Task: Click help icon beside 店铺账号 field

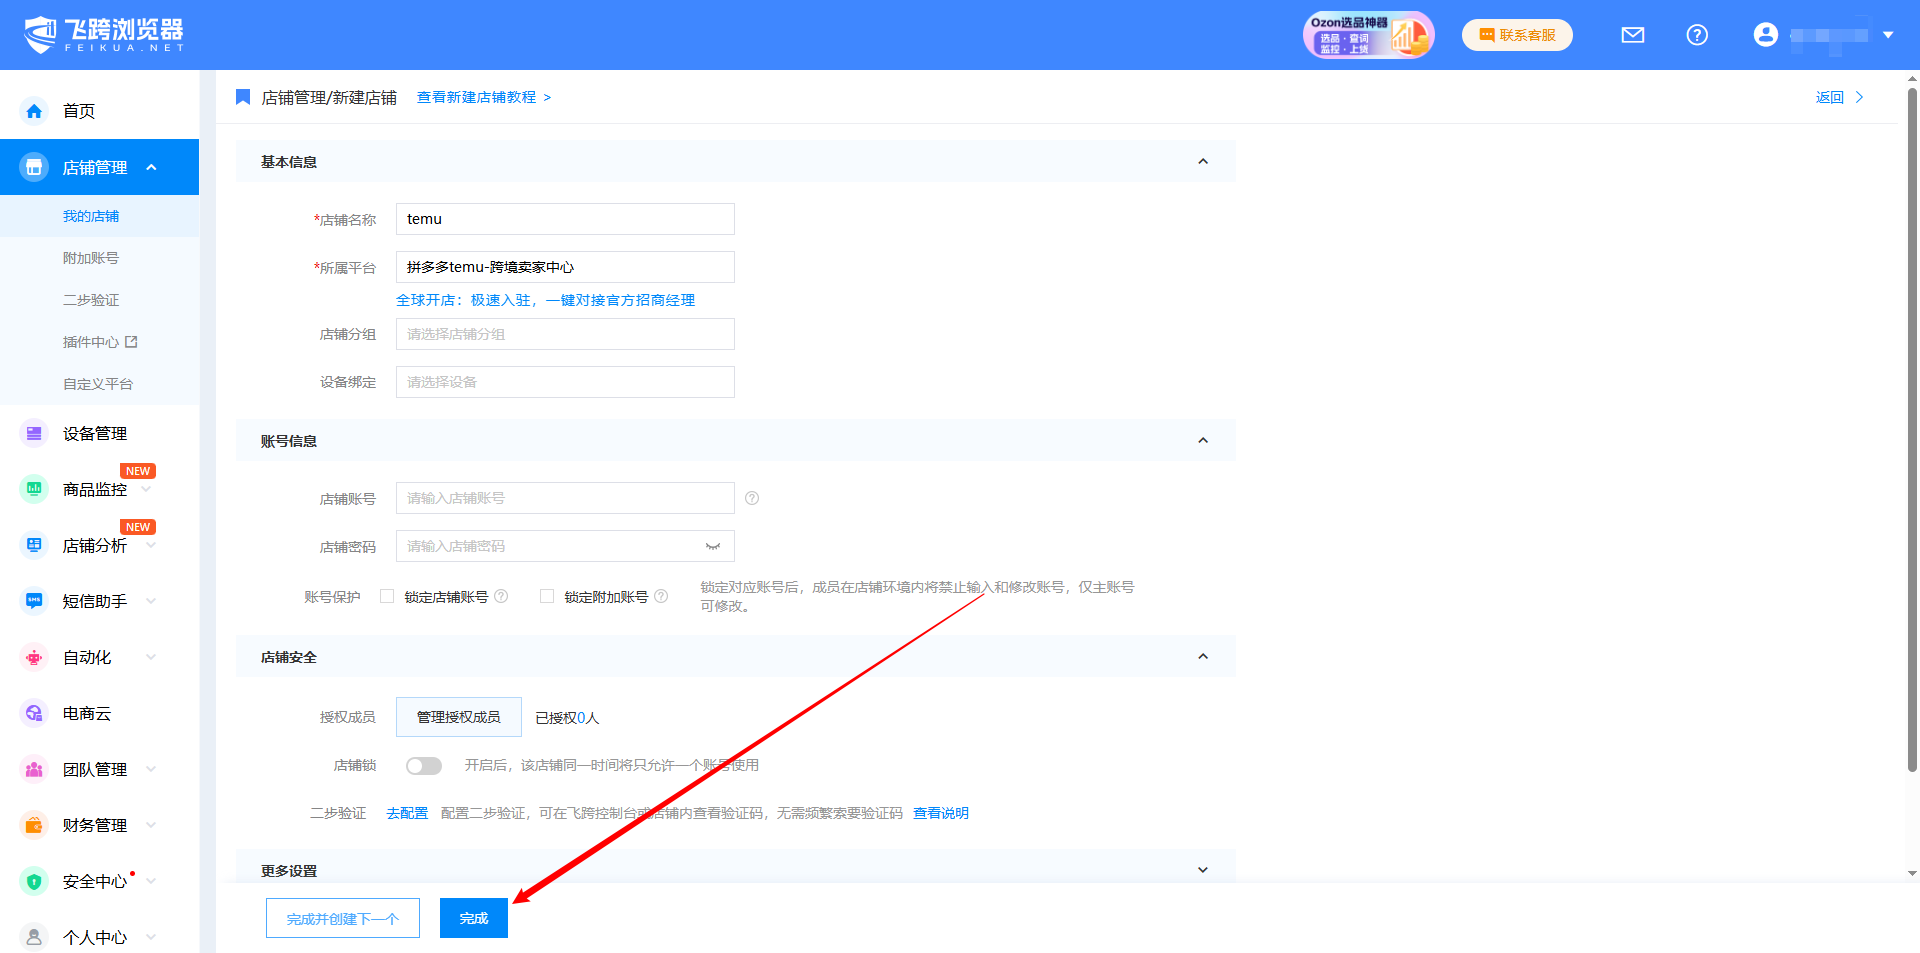Action: click(x=752, y=498)
